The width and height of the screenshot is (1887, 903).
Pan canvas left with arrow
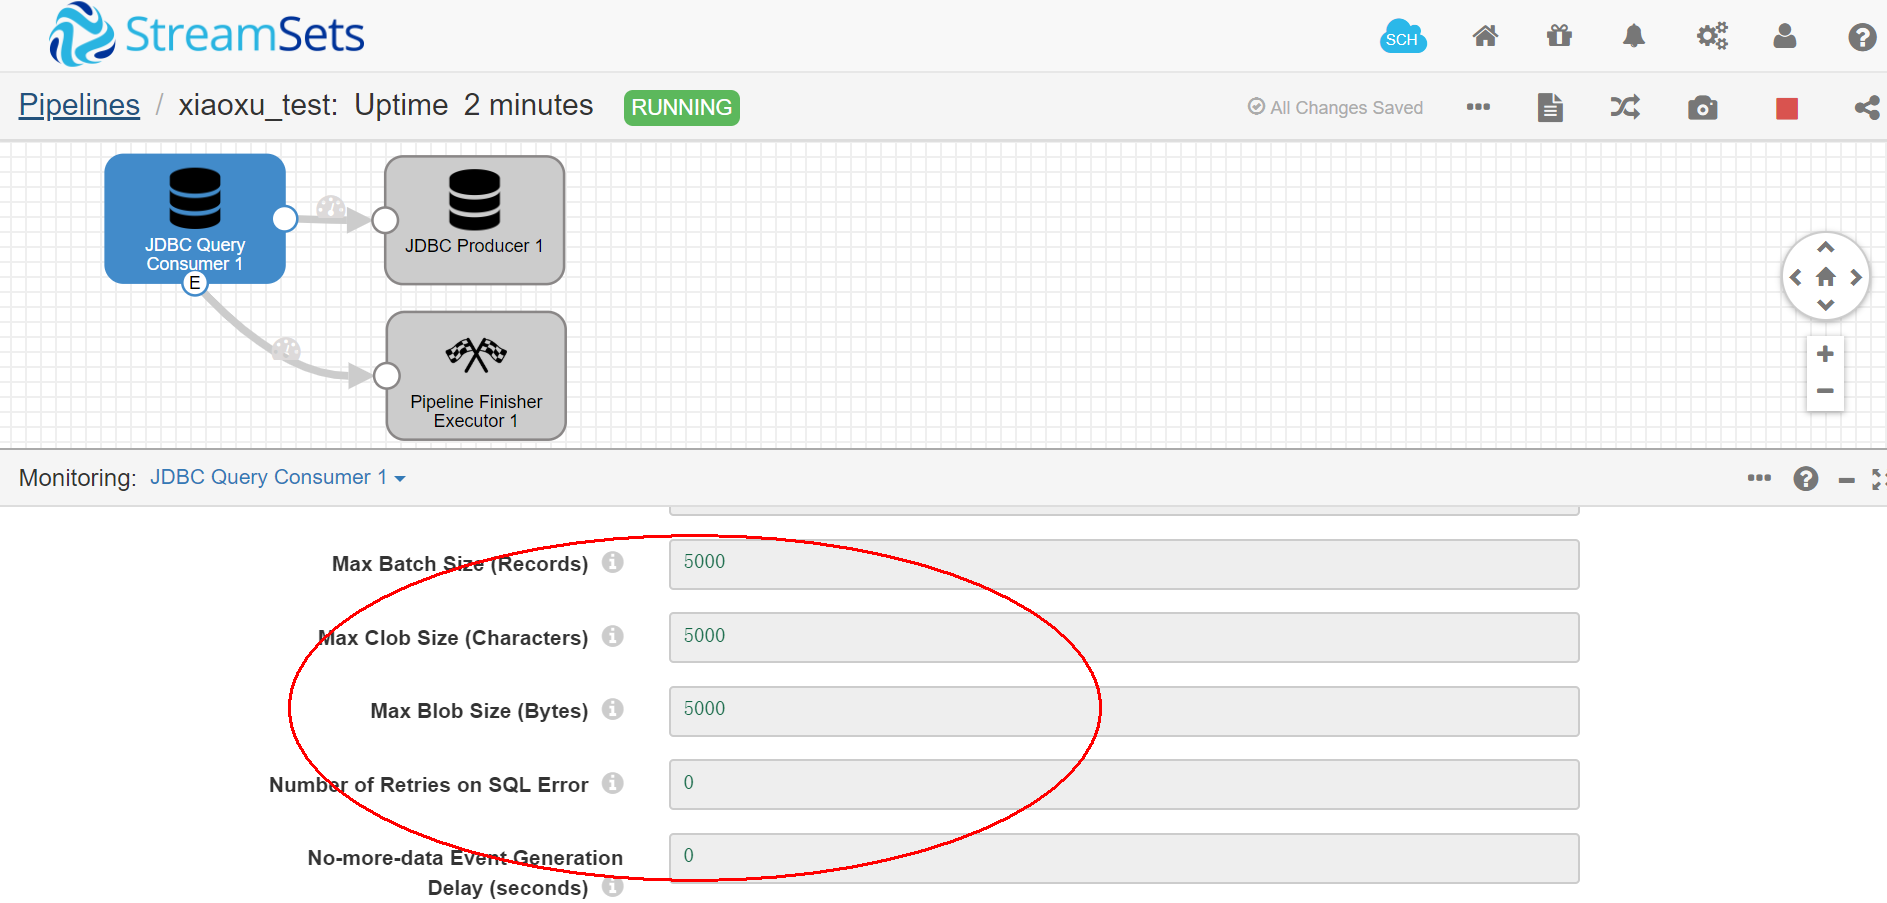tap(1796, 277)
